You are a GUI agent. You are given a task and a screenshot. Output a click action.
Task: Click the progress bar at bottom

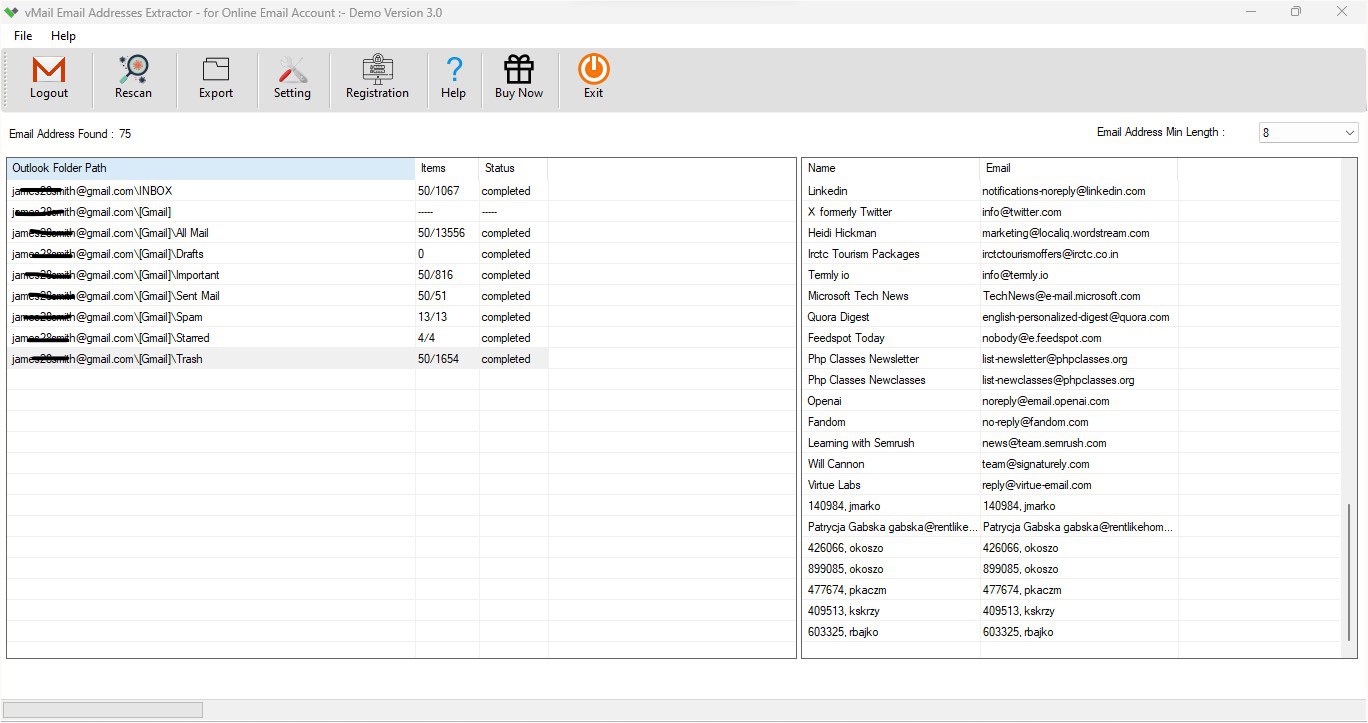point(103,710)
